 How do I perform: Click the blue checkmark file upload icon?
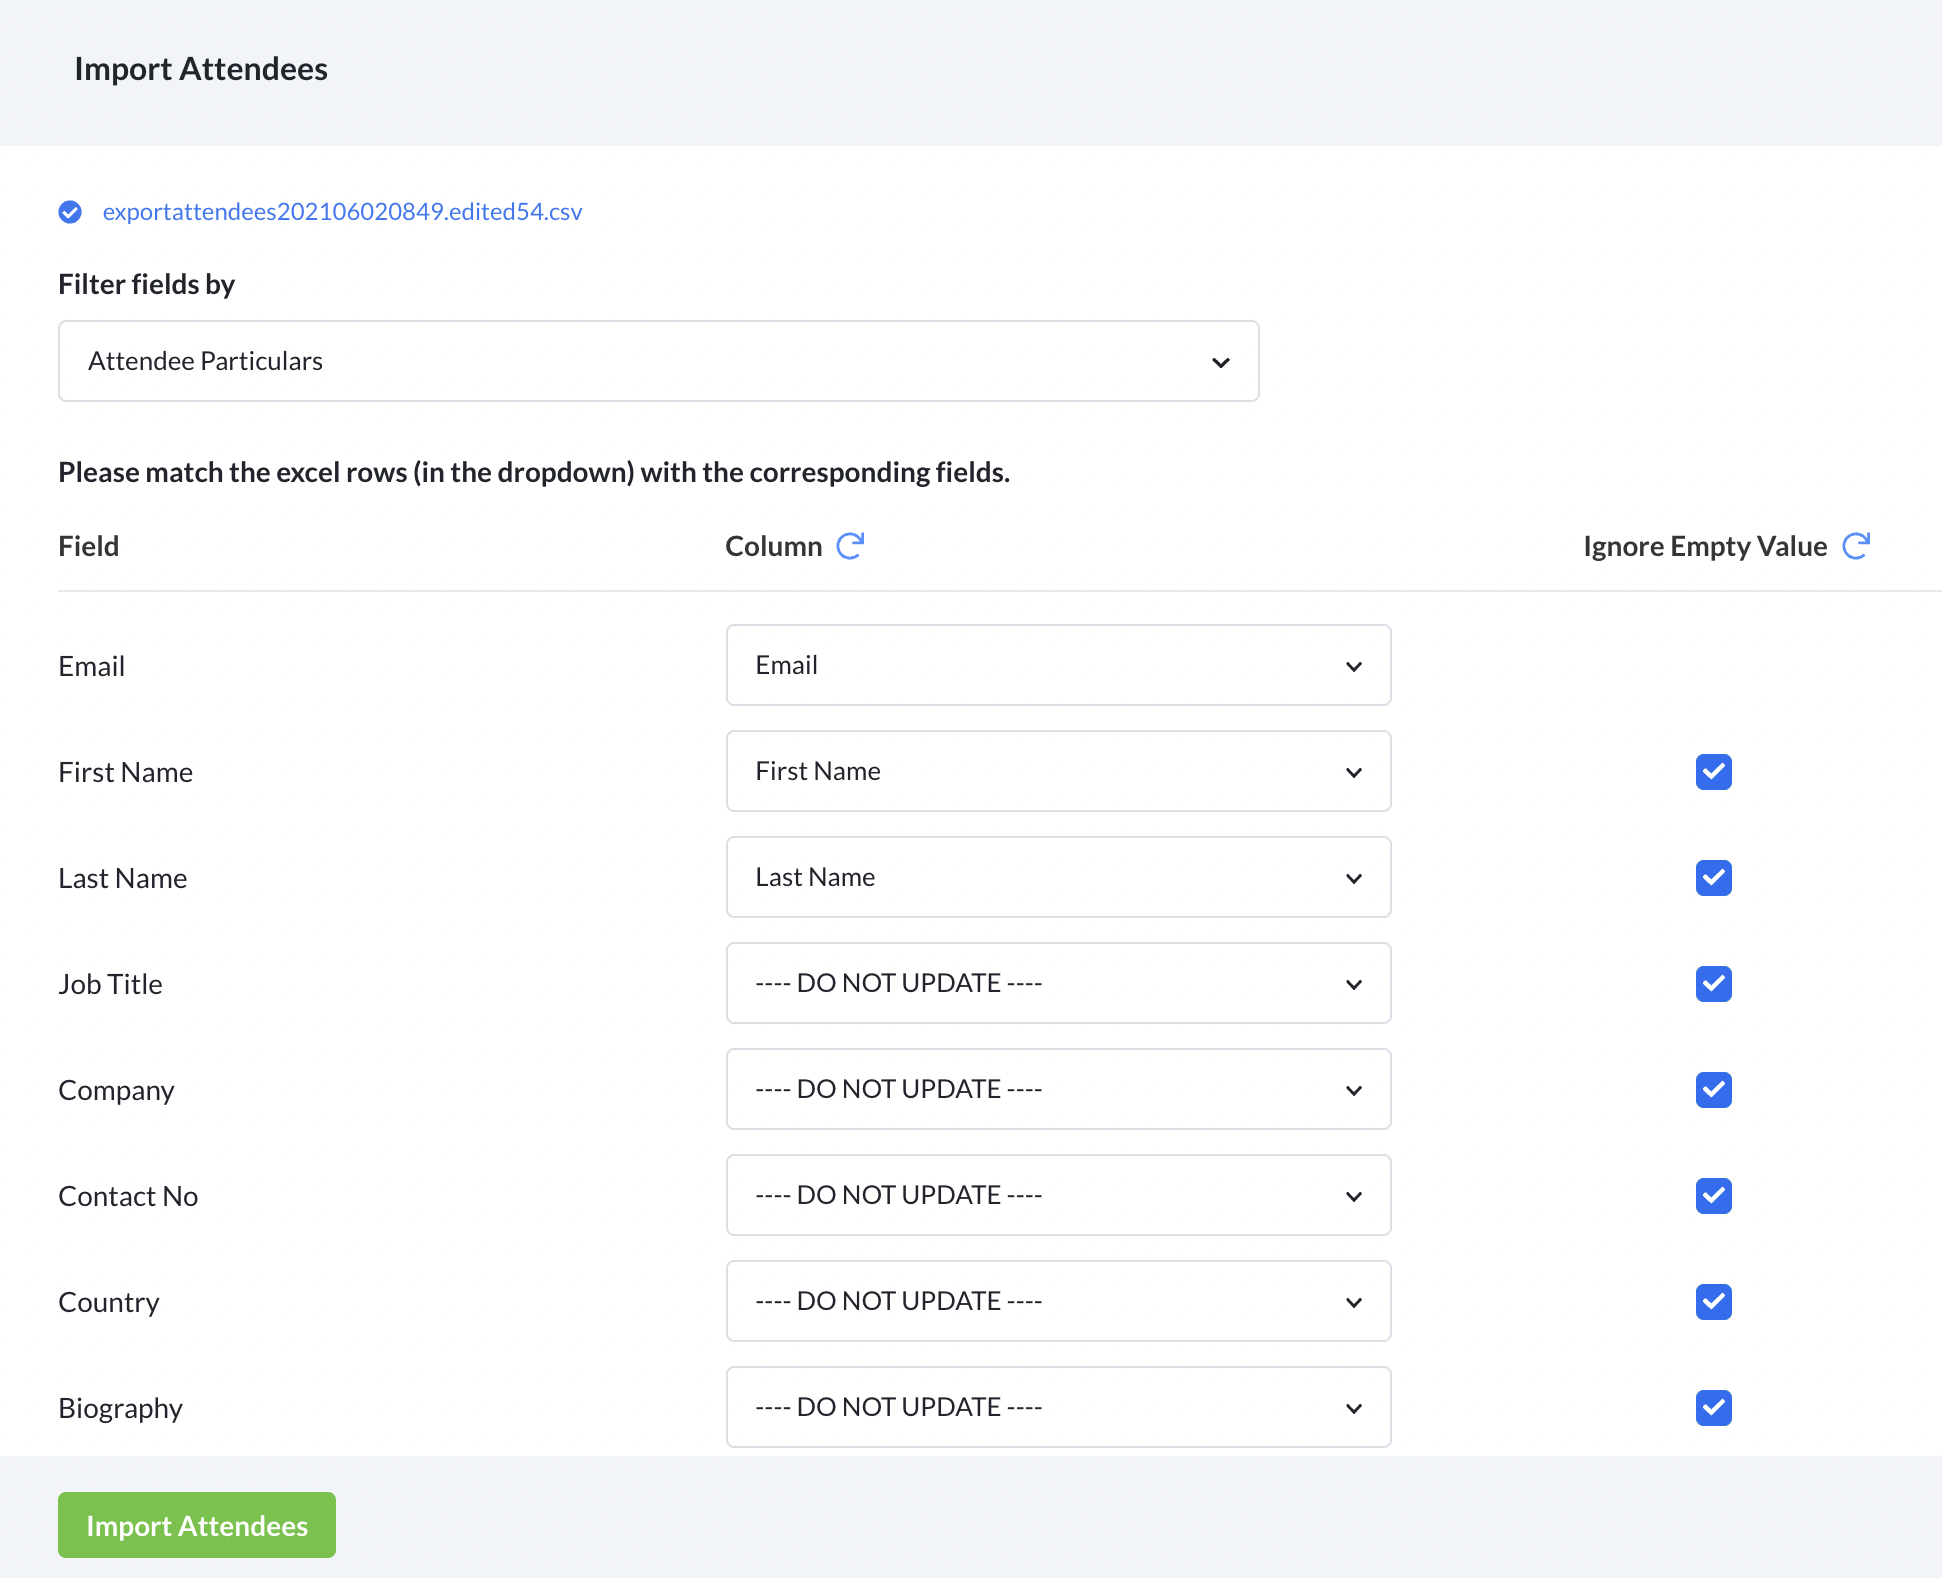[70, 212]
